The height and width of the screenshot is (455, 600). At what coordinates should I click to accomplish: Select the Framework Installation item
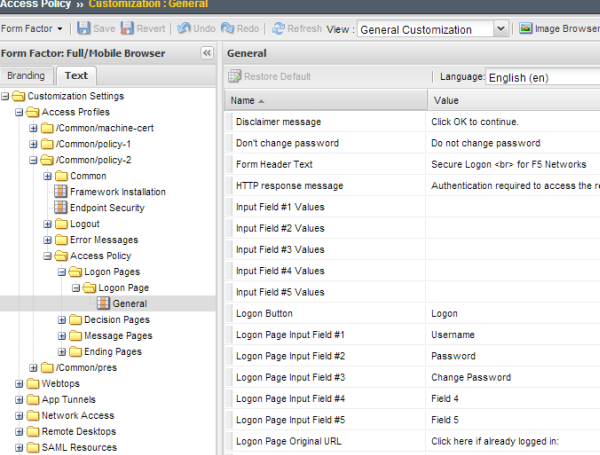click(117, 192)
